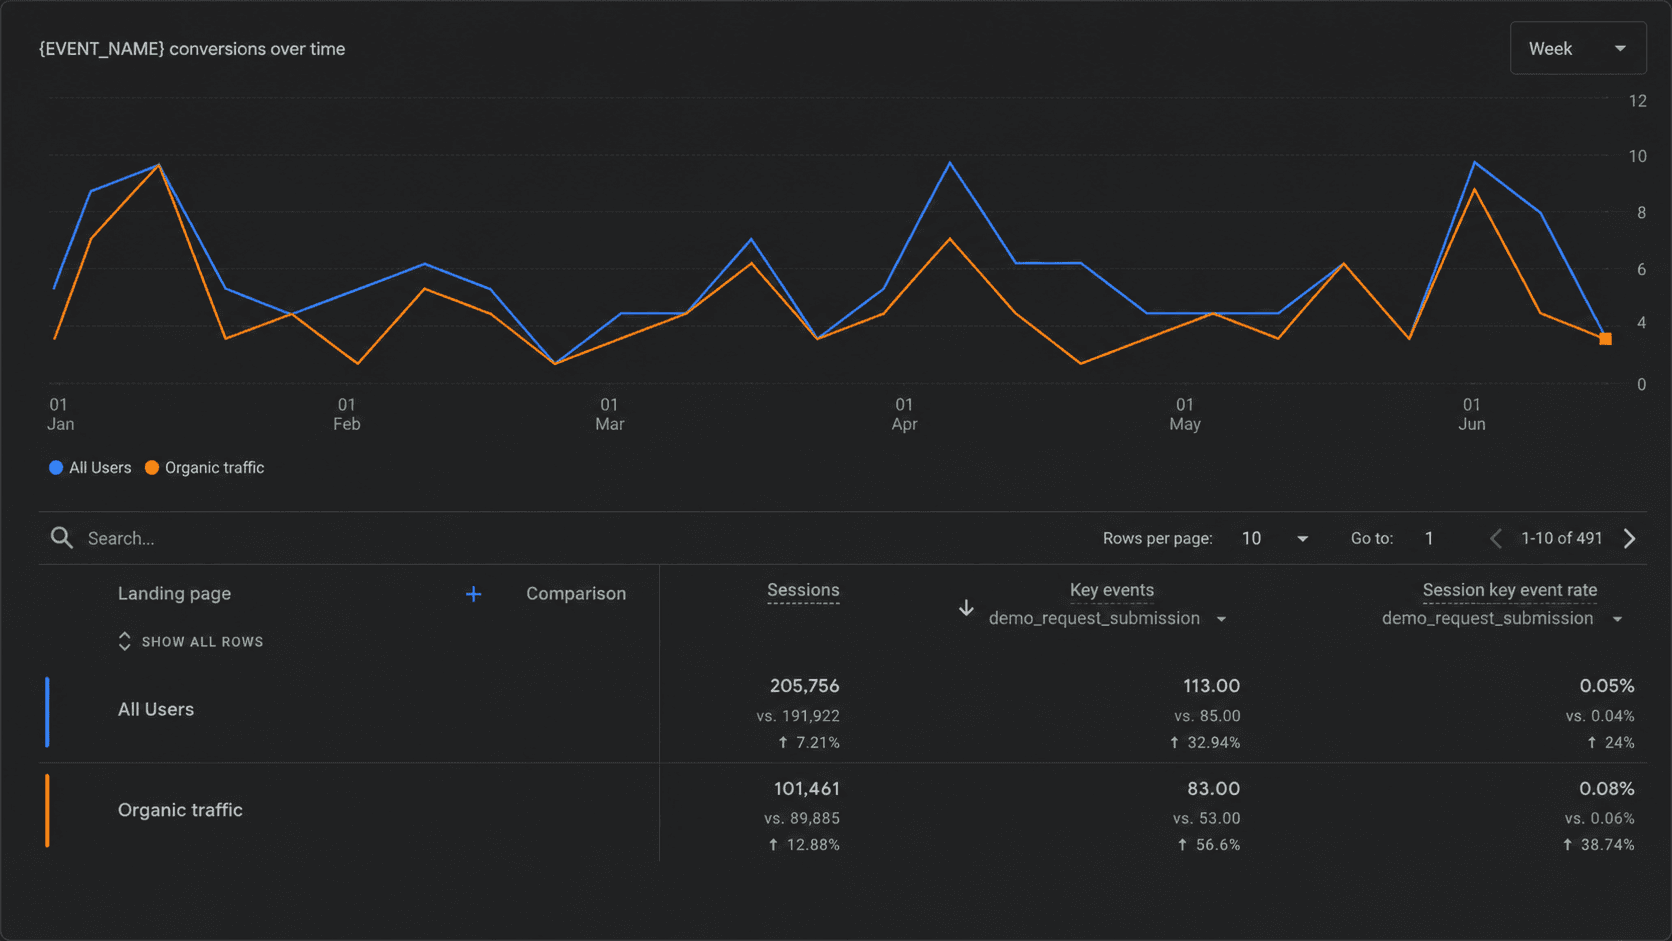1672x941 pixels.
Task: Click the Show All Rows expand icon
Action: point(124,641)
